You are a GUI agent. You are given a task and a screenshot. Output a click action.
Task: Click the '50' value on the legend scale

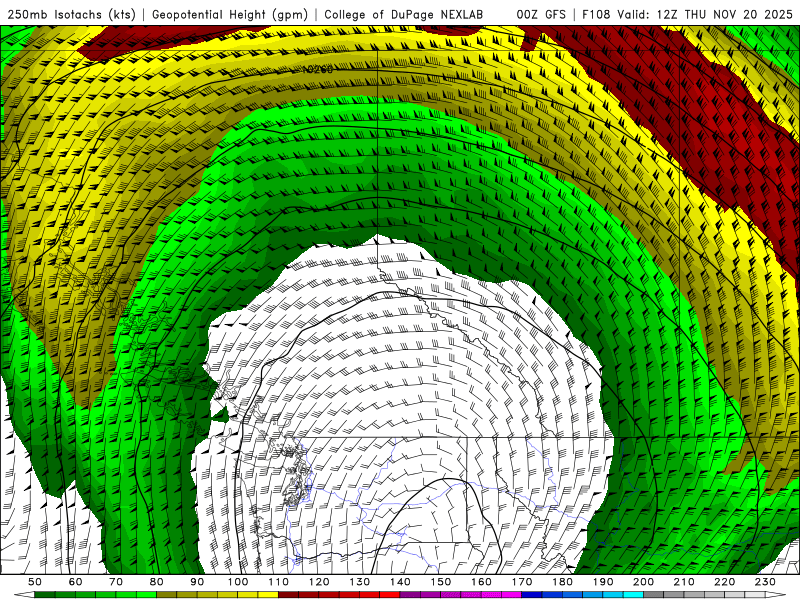pyautogui.click(x=35, y=582)
